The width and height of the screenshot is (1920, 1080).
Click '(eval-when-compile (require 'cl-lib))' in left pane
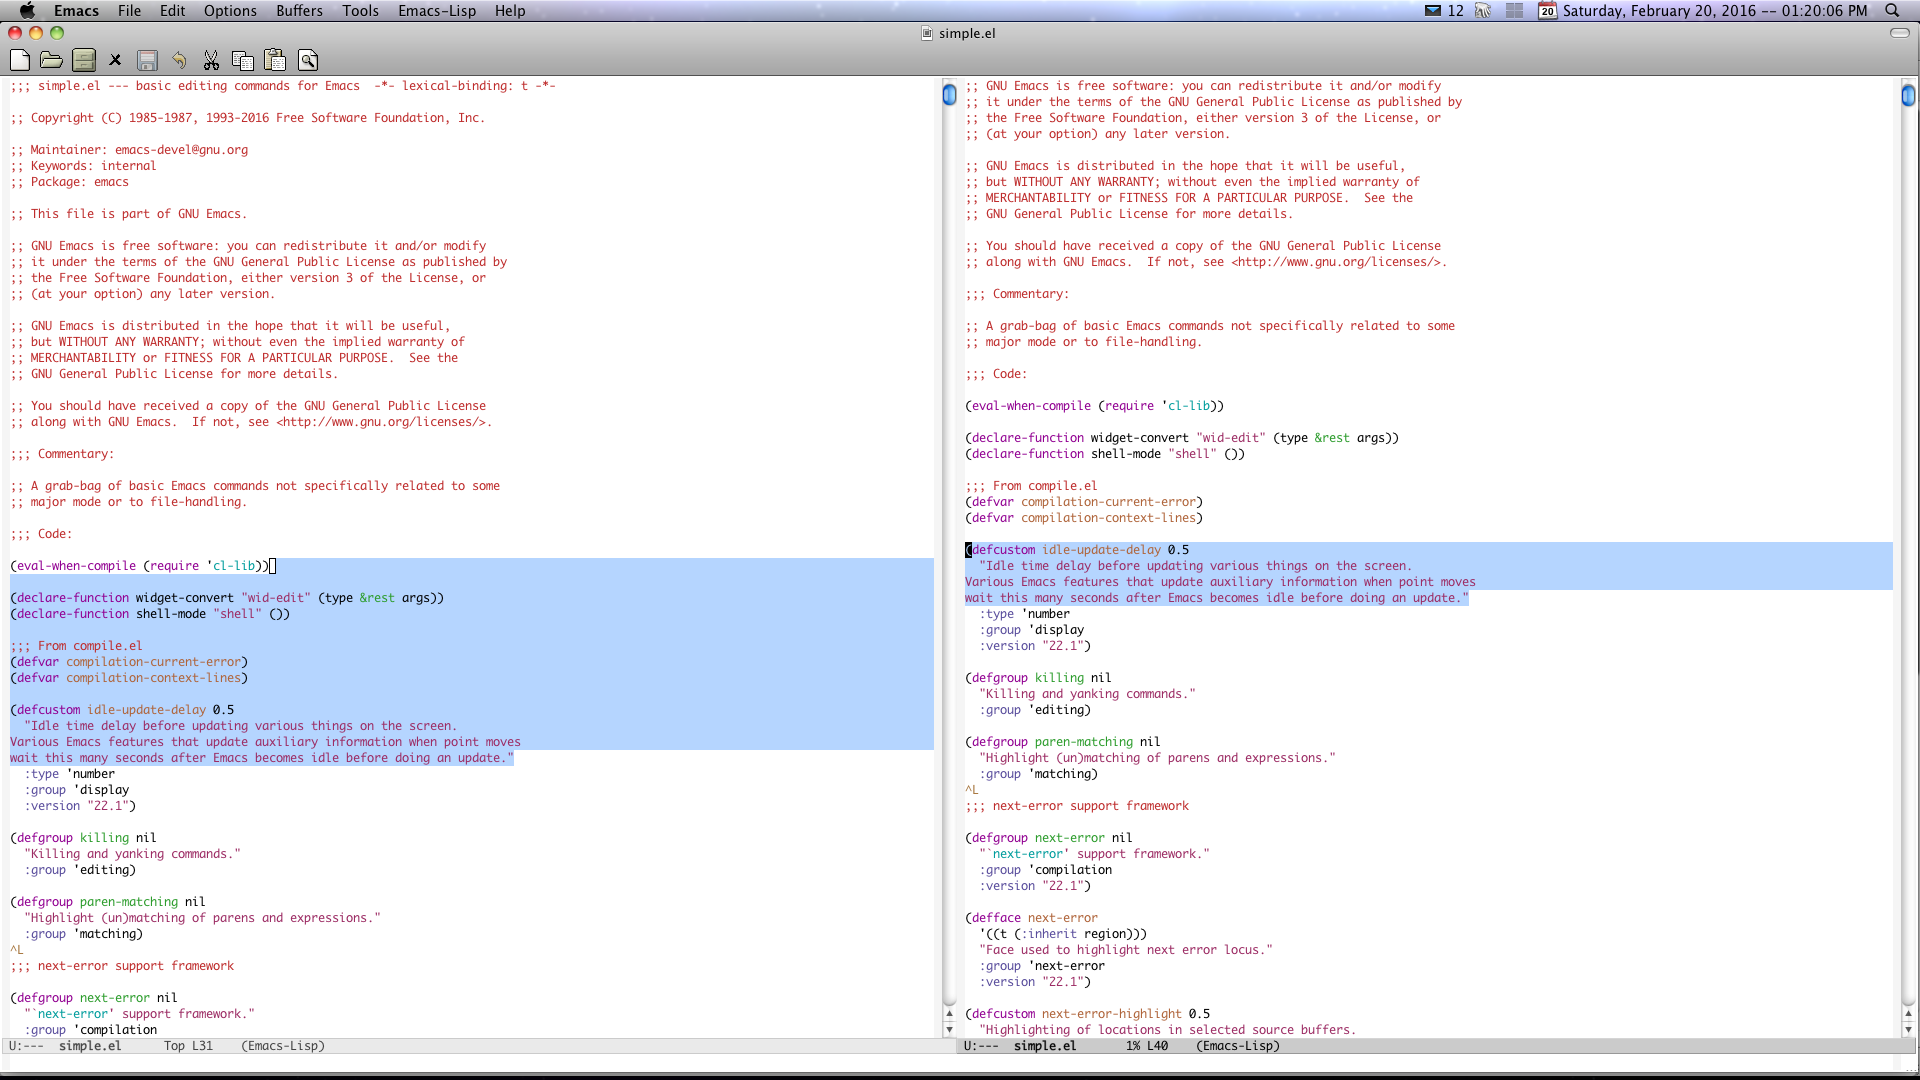[x=140, y=566]
